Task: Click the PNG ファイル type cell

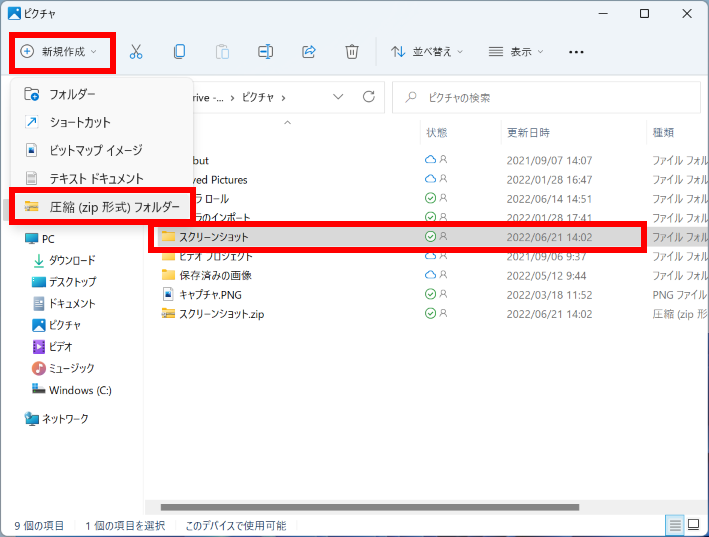Action: 680,295
